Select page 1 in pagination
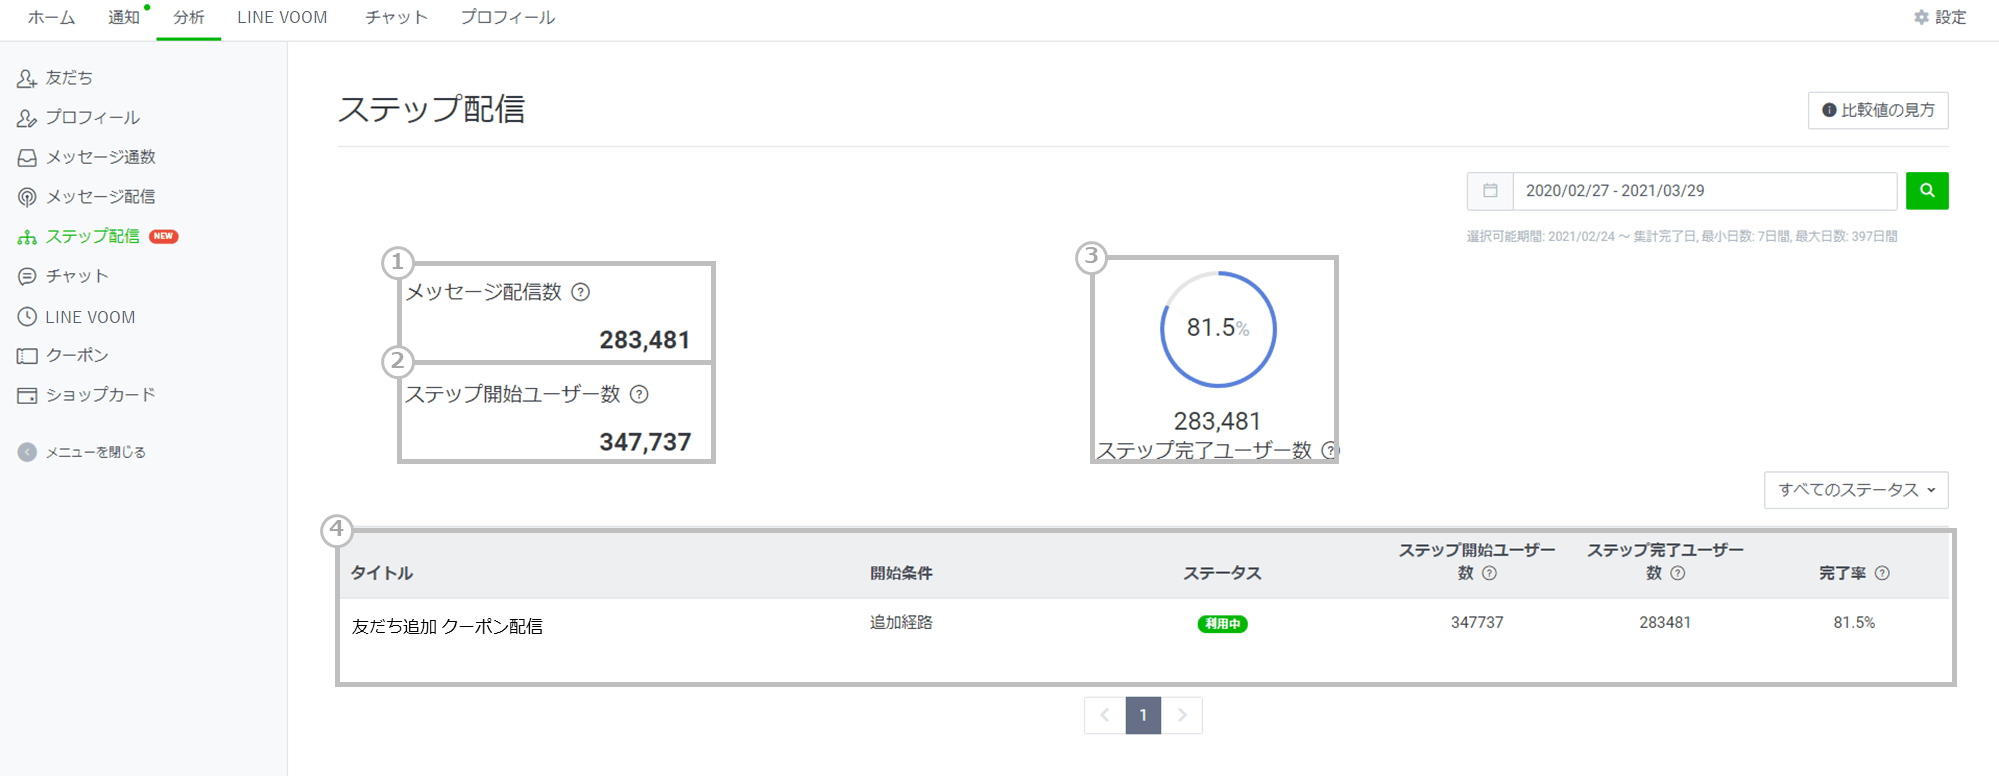This screenshot has height=776, width=1999. (x=1143, y=715)
